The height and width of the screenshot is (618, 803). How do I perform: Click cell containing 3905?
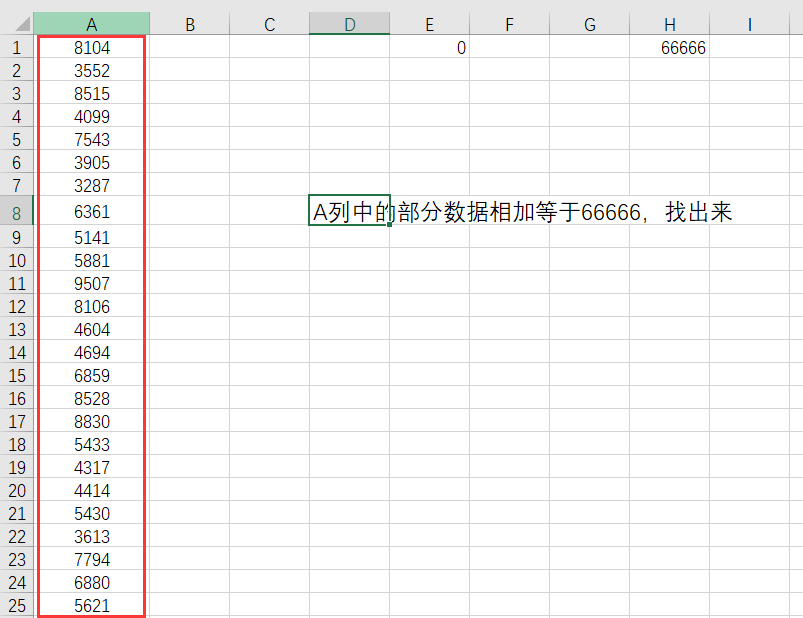tap(92, 162)
